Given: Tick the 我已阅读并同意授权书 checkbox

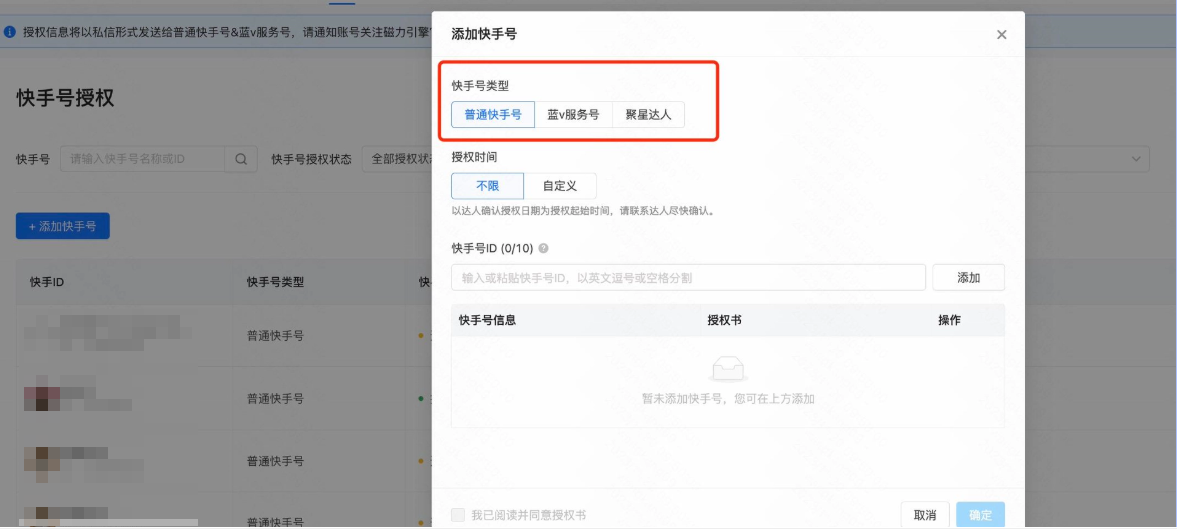Looking at the screenshot, I should coord(457,515).
